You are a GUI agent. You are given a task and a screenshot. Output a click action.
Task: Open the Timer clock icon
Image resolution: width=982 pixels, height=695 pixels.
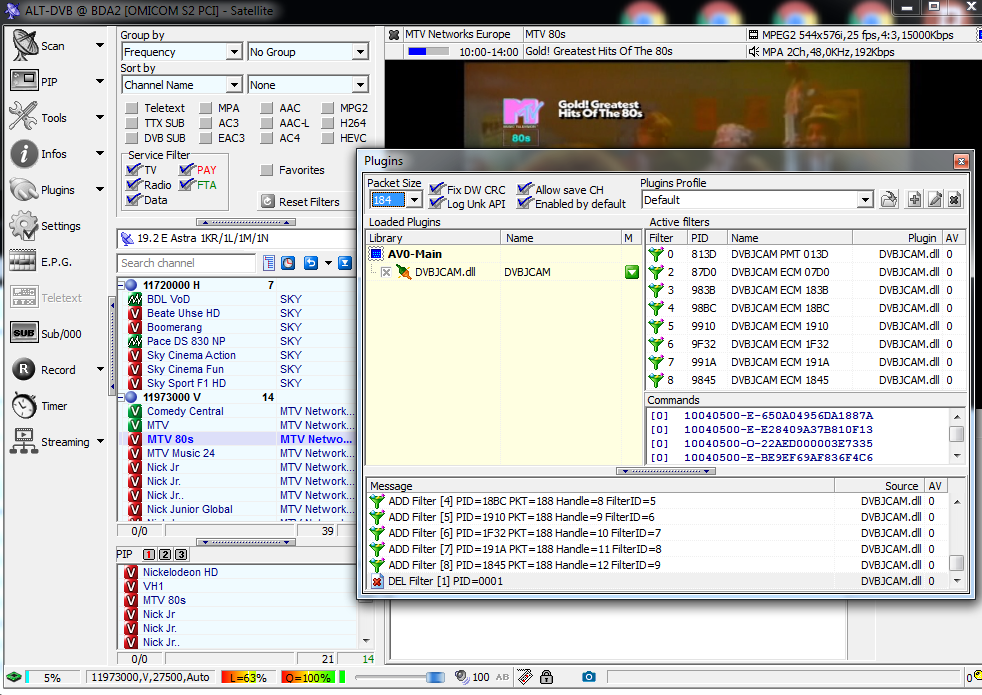[24, 406]
